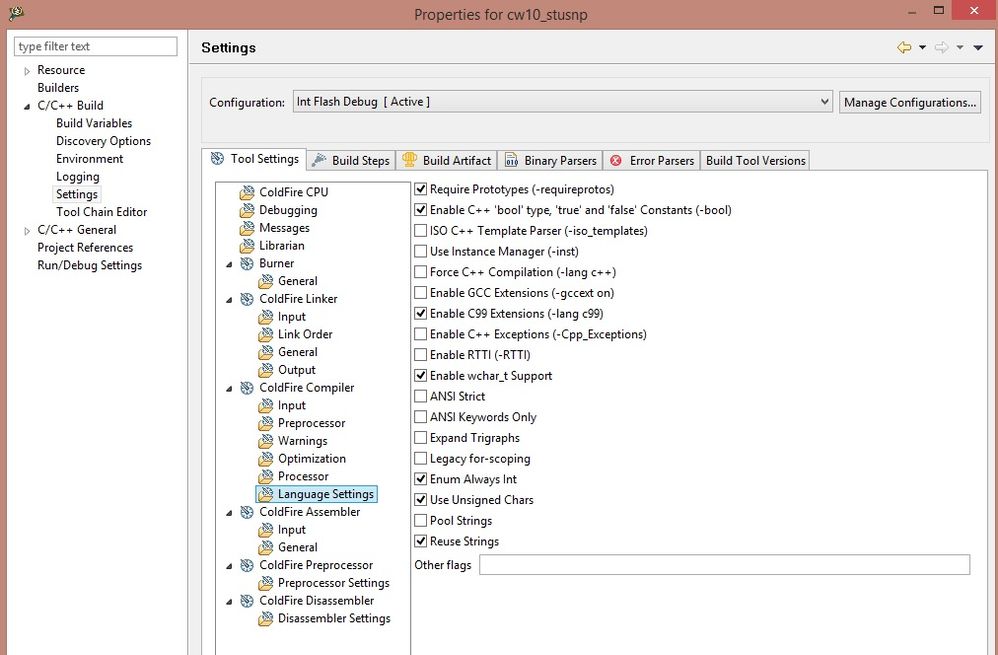The width and height of the screenshot is (998, 655).
Task: Uncheck Enable C99 Extensions option
Action: (x=421, y=314)
